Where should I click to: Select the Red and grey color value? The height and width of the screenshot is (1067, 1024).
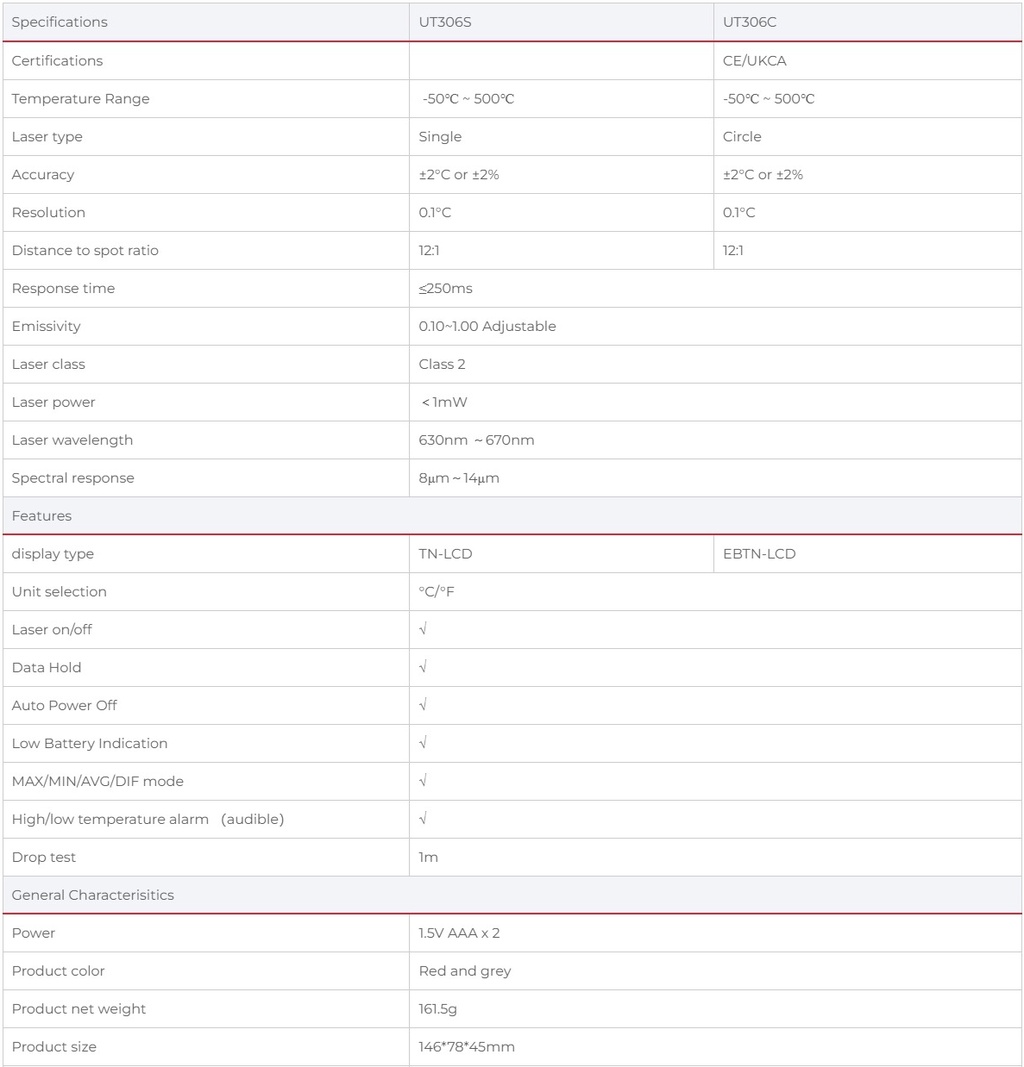pos(465,971)
